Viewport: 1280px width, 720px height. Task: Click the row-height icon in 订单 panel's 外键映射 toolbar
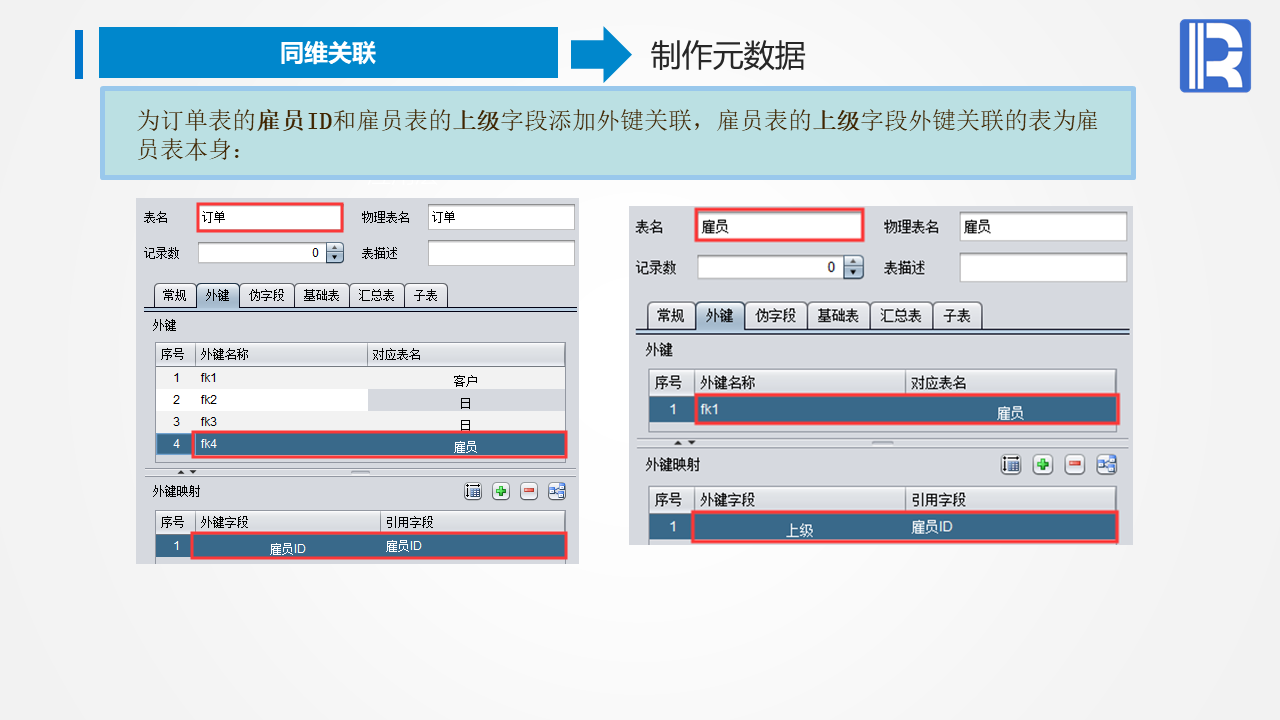[x=473, y=491]
